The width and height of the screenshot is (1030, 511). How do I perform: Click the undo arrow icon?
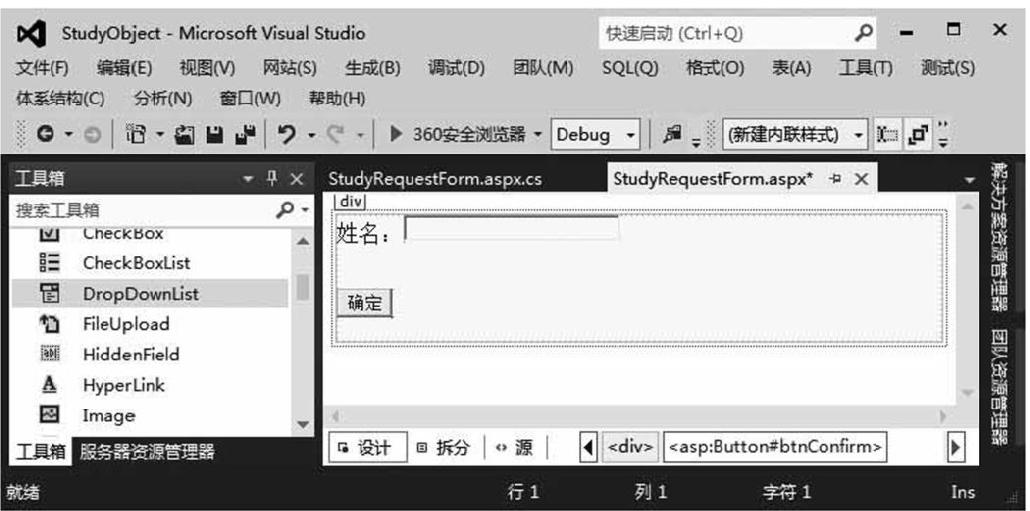click(x=287, y=135)
